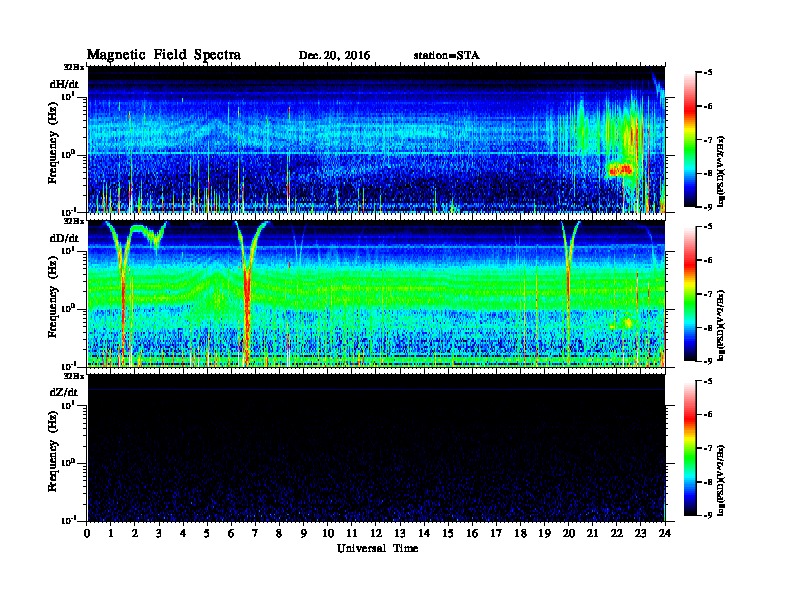Image resolution: width=792 pixels, height=612 pixels.
Task: Click the 'dZ/dt' panel label
Action: tap(64, 392)
